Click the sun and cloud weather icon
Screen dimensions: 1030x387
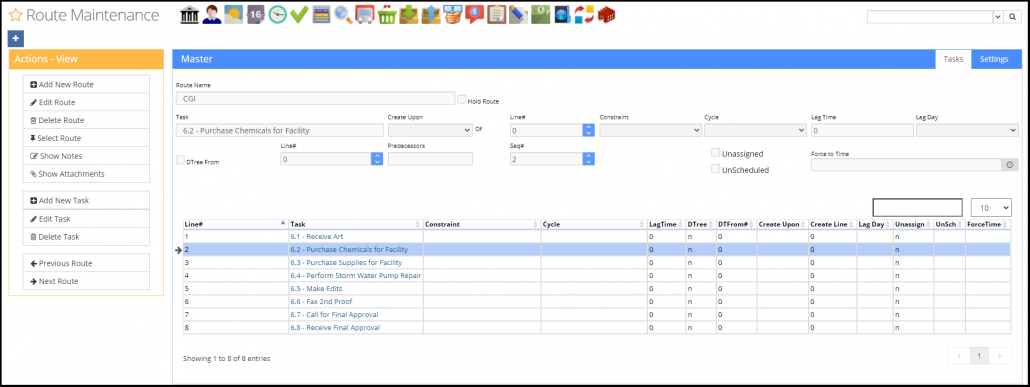[x=233, y=14]
